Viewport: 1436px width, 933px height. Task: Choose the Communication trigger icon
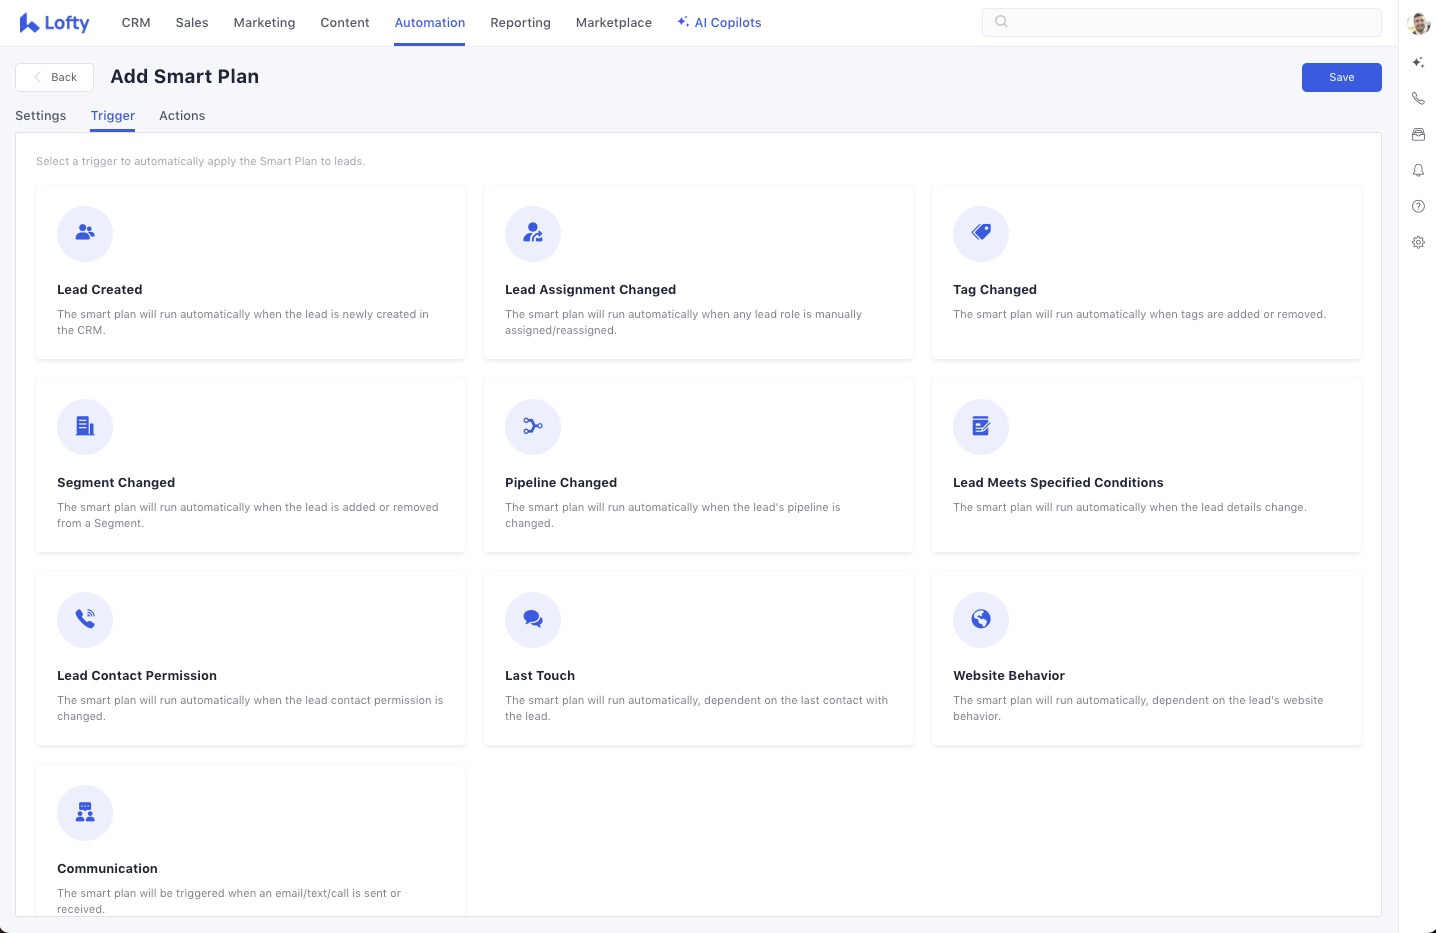click(x=85, y=812)
